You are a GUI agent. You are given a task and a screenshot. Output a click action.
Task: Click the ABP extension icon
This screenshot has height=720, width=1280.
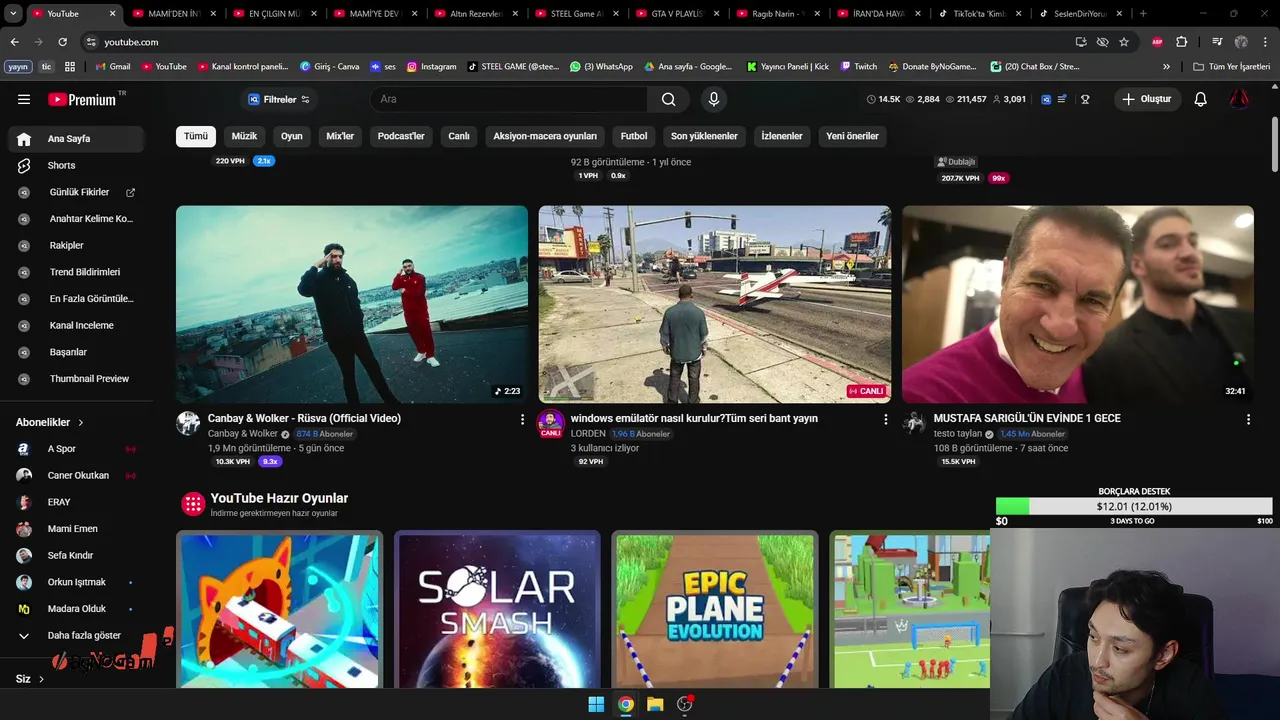pyautogui.click(x=1157, y=42)
